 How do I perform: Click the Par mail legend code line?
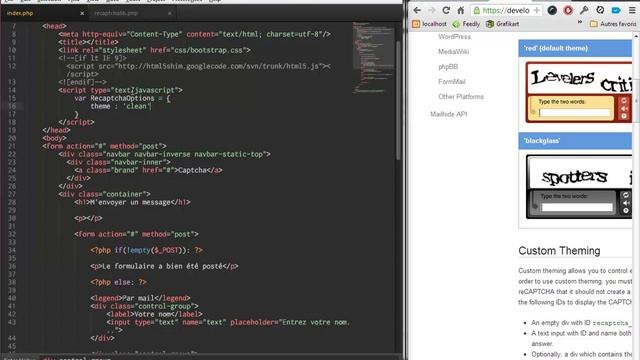pyautogui.click(x=140, y=298)
